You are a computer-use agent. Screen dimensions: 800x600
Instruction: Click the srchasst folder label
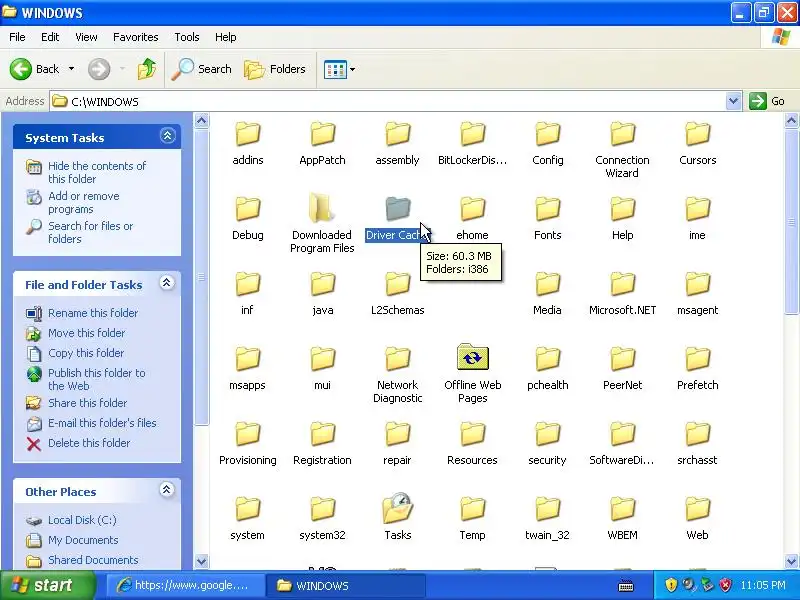click(697, 460)
